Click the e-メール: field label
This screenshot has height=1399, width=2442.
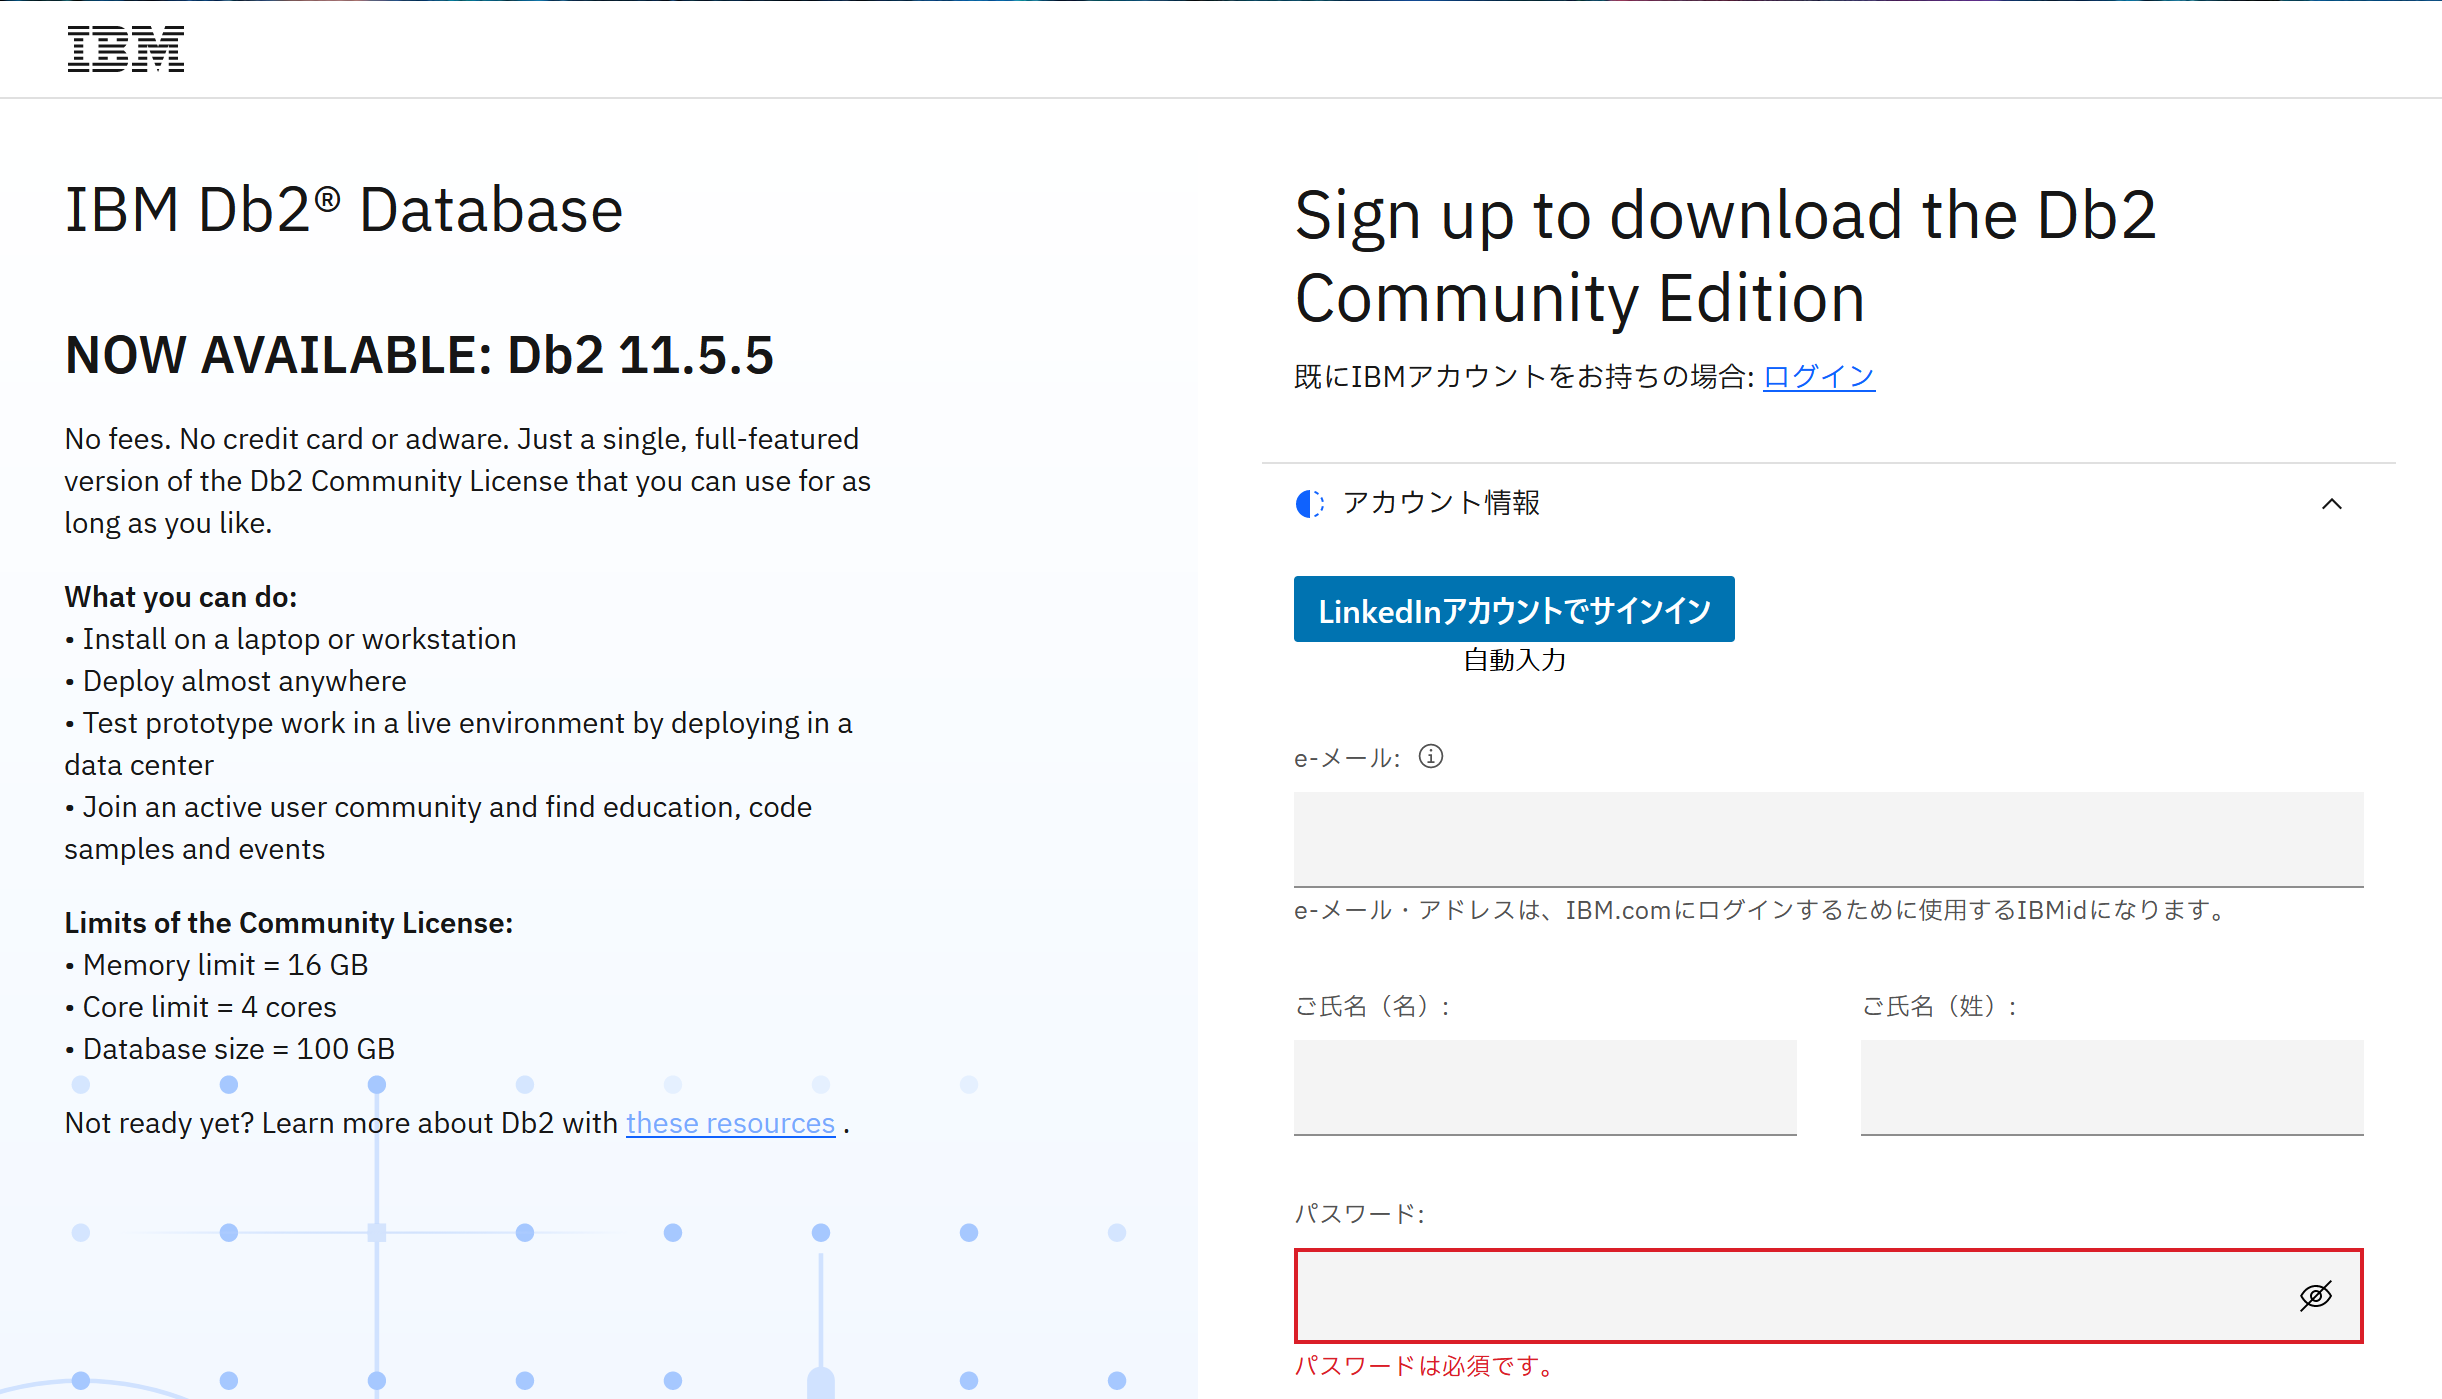1346,759
